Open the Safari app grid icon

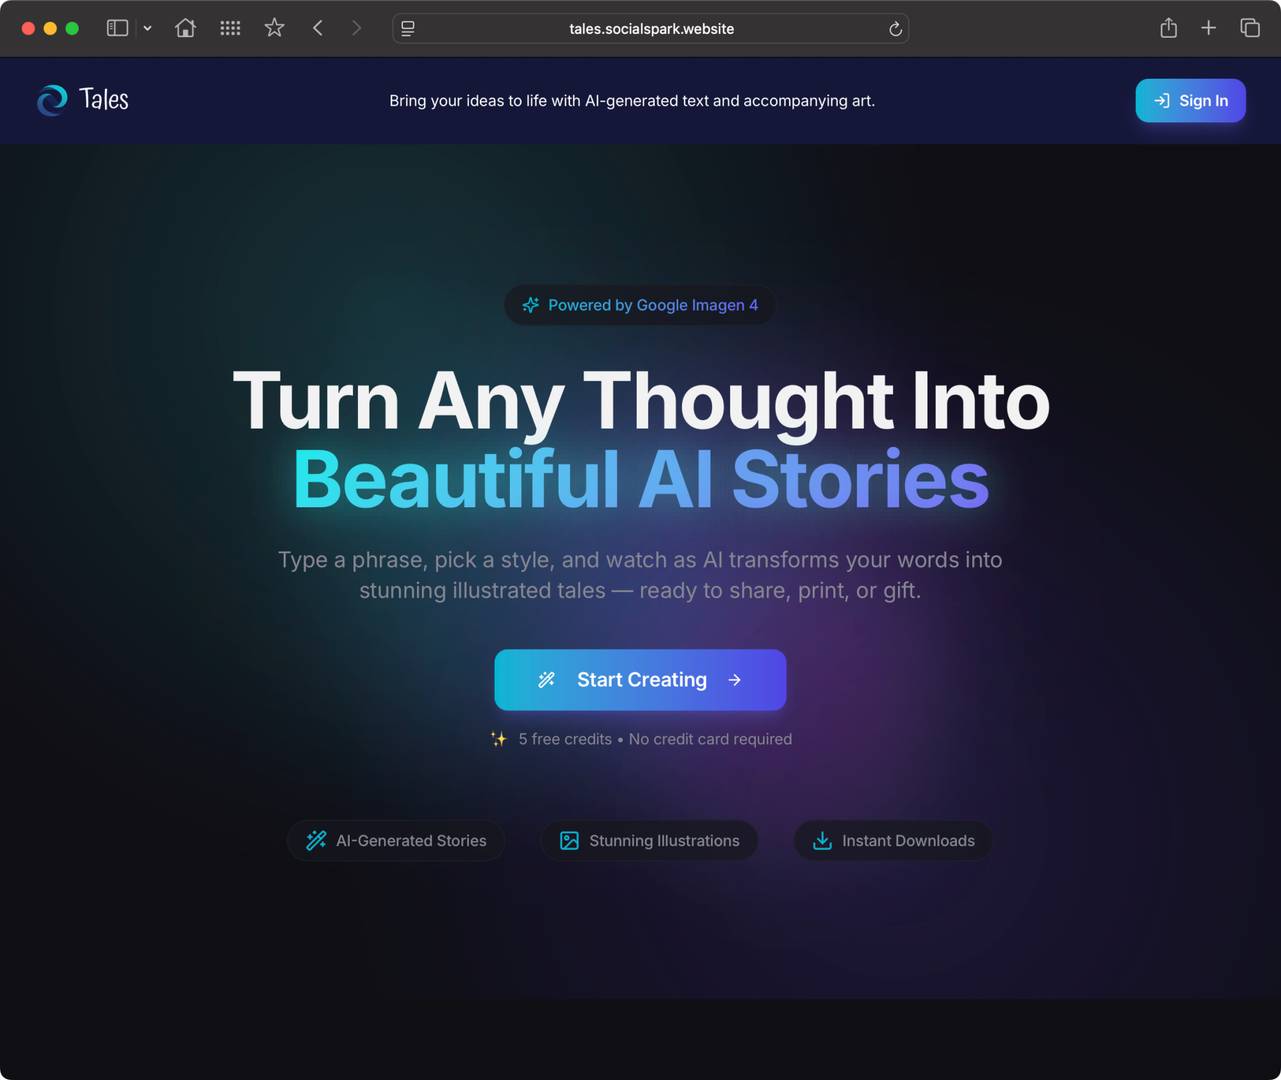click(x=230, y=28)
